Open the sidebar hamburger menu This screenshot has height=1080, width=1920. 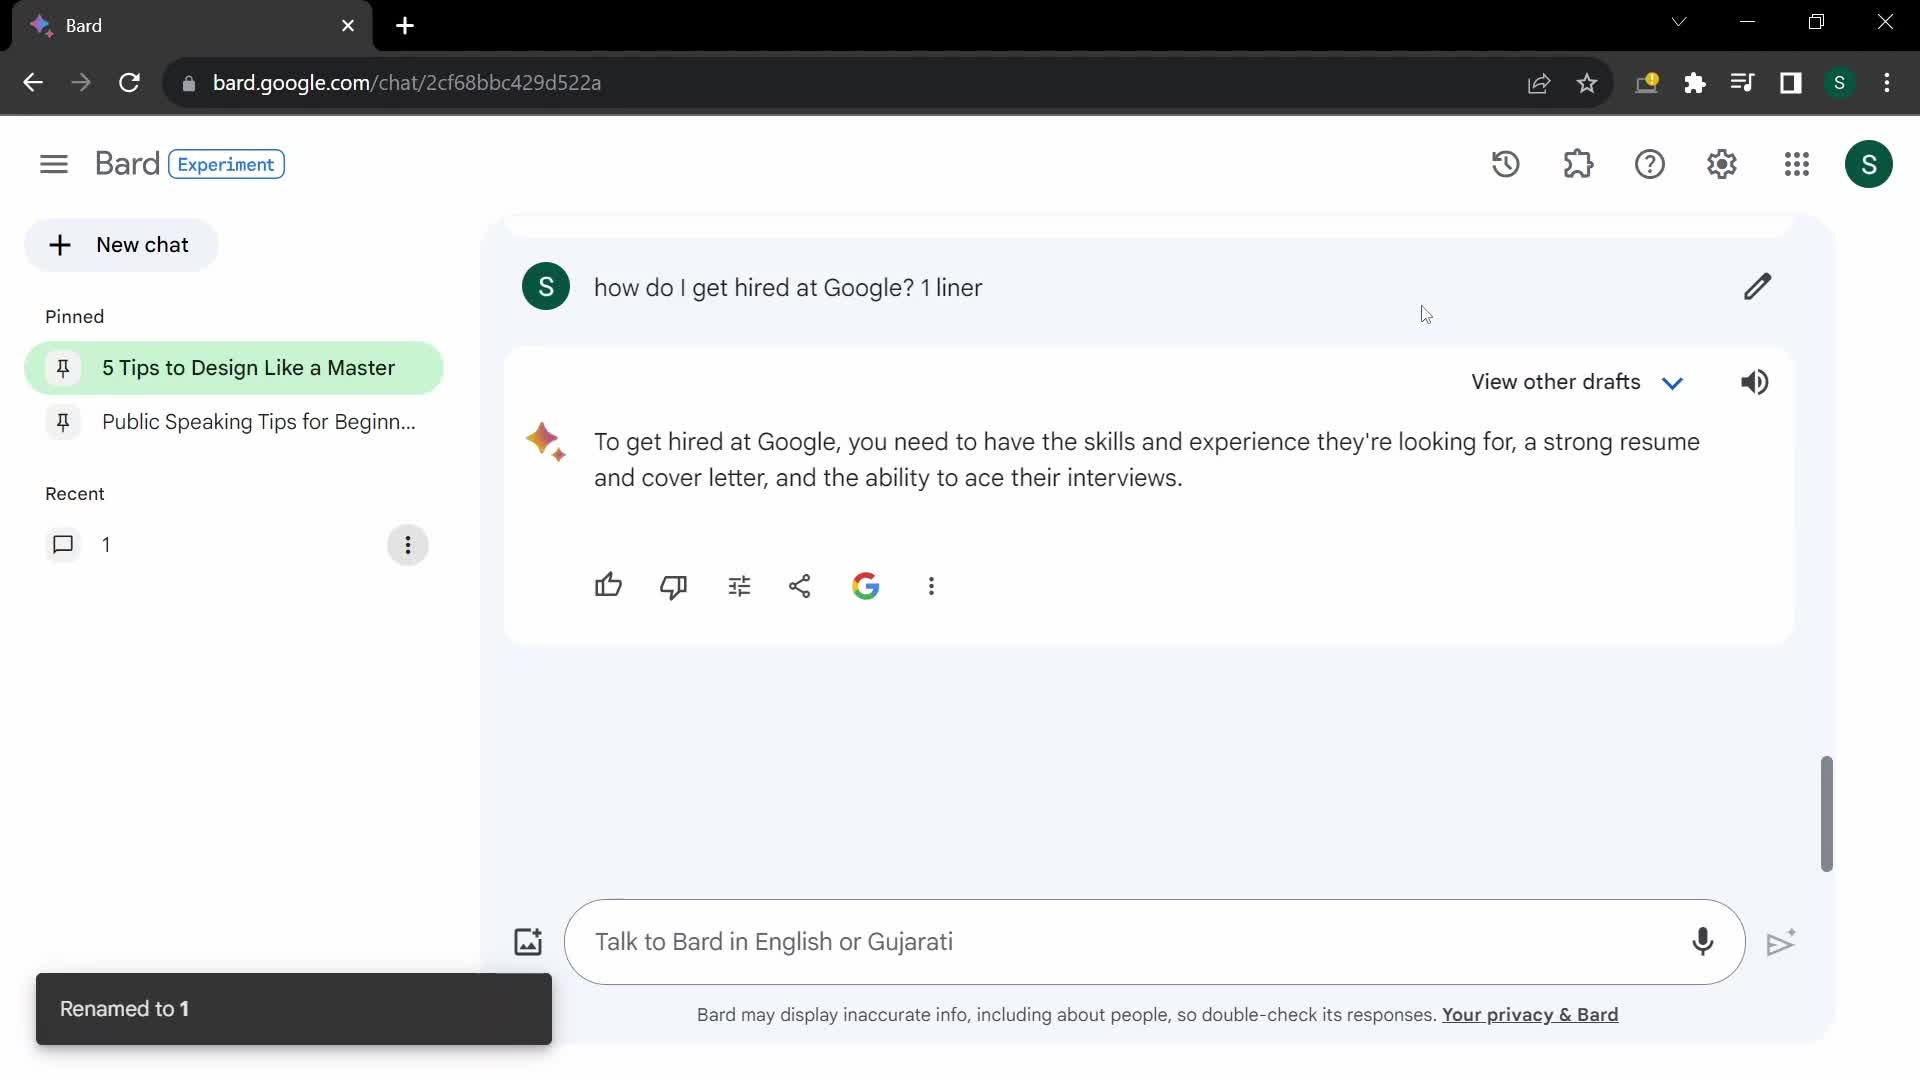pos(53,162)
